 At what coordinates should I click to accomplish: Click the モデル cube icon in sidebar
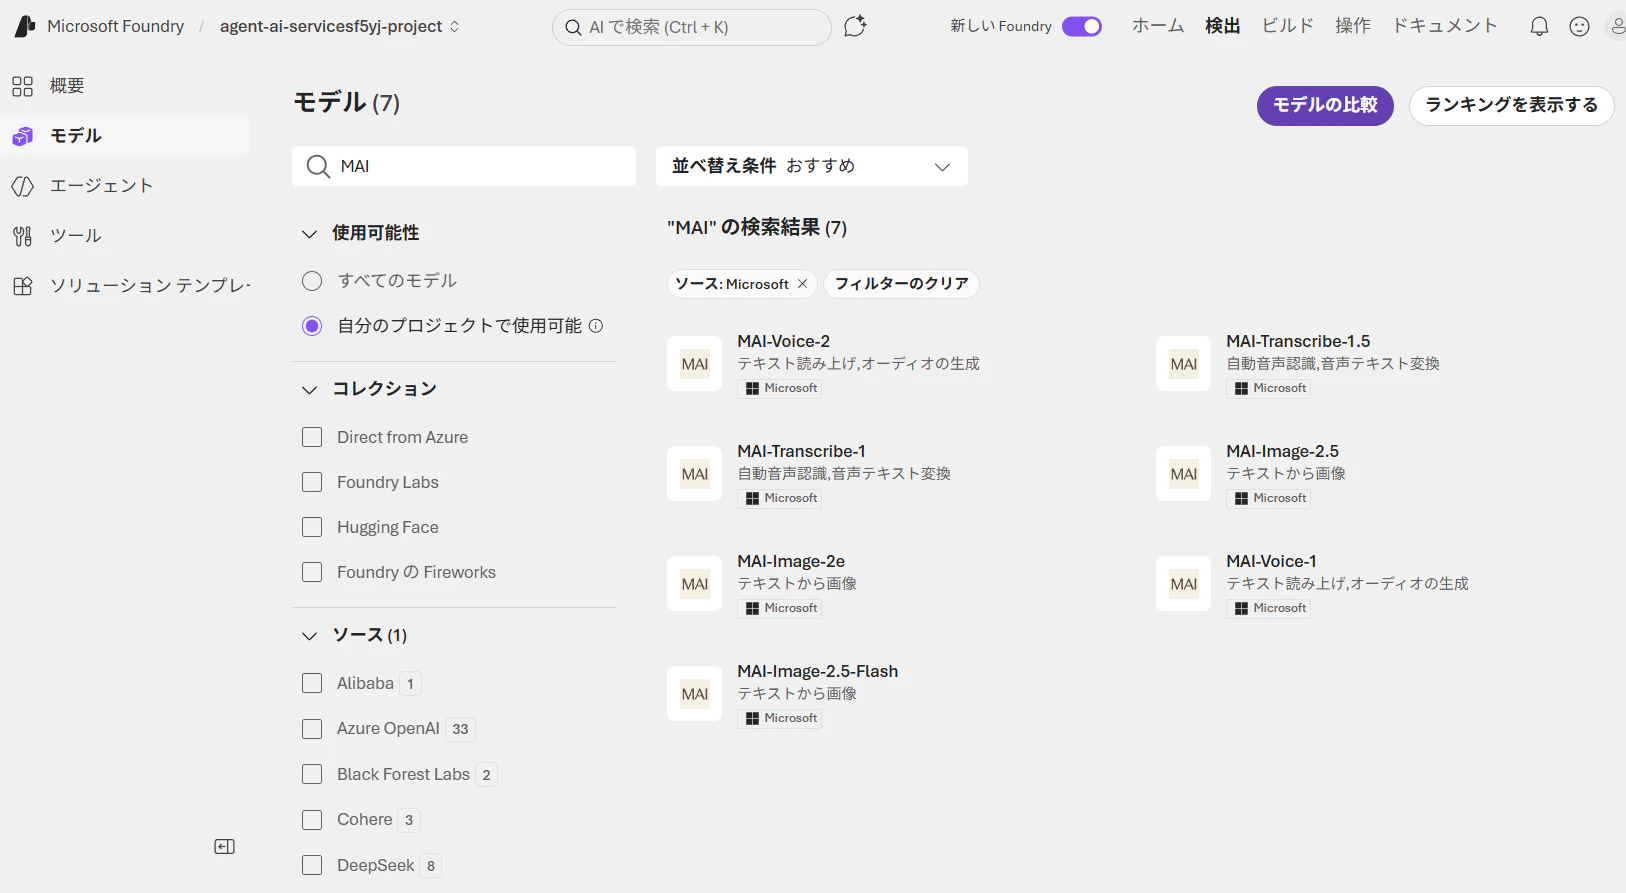[x=23, y=136]
